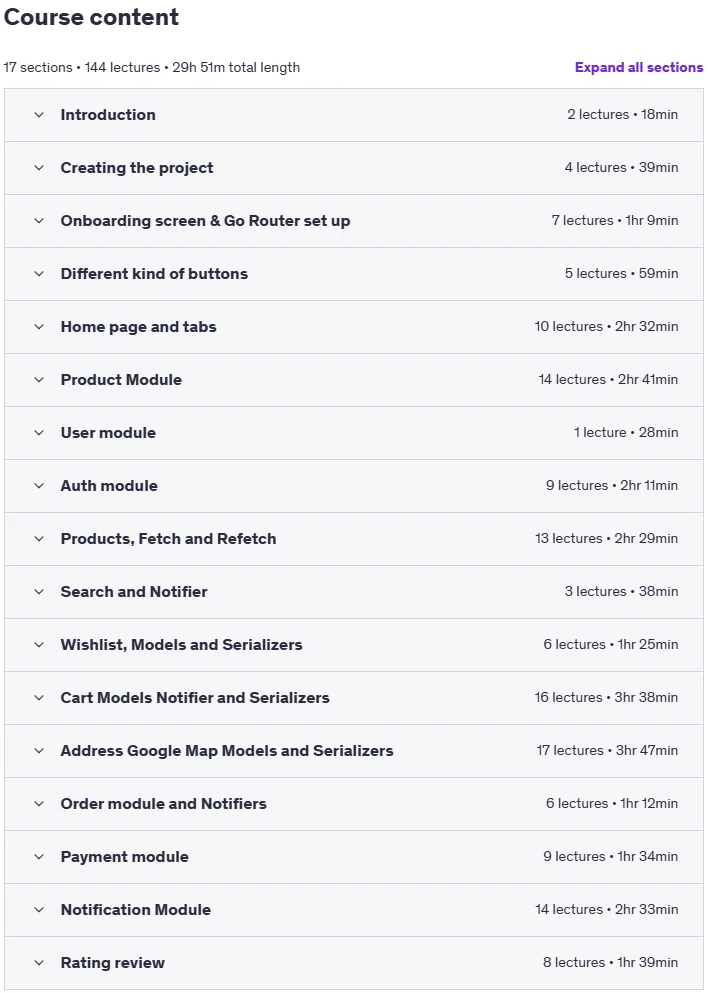Click the Course content heading
The image size is (709, 993).
(x=91, y=17)
